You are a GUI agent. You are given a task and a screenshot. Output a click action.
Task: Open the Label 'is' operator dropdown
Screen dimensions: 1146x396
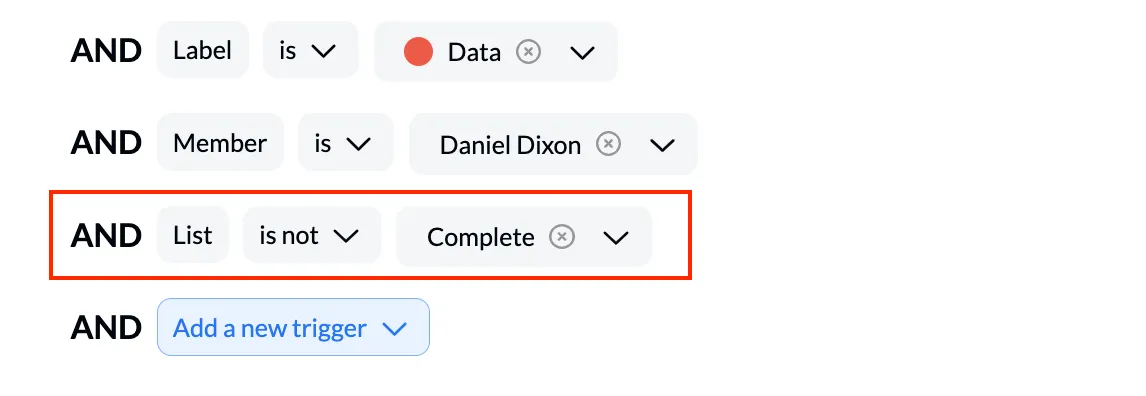tap(311, 50)
